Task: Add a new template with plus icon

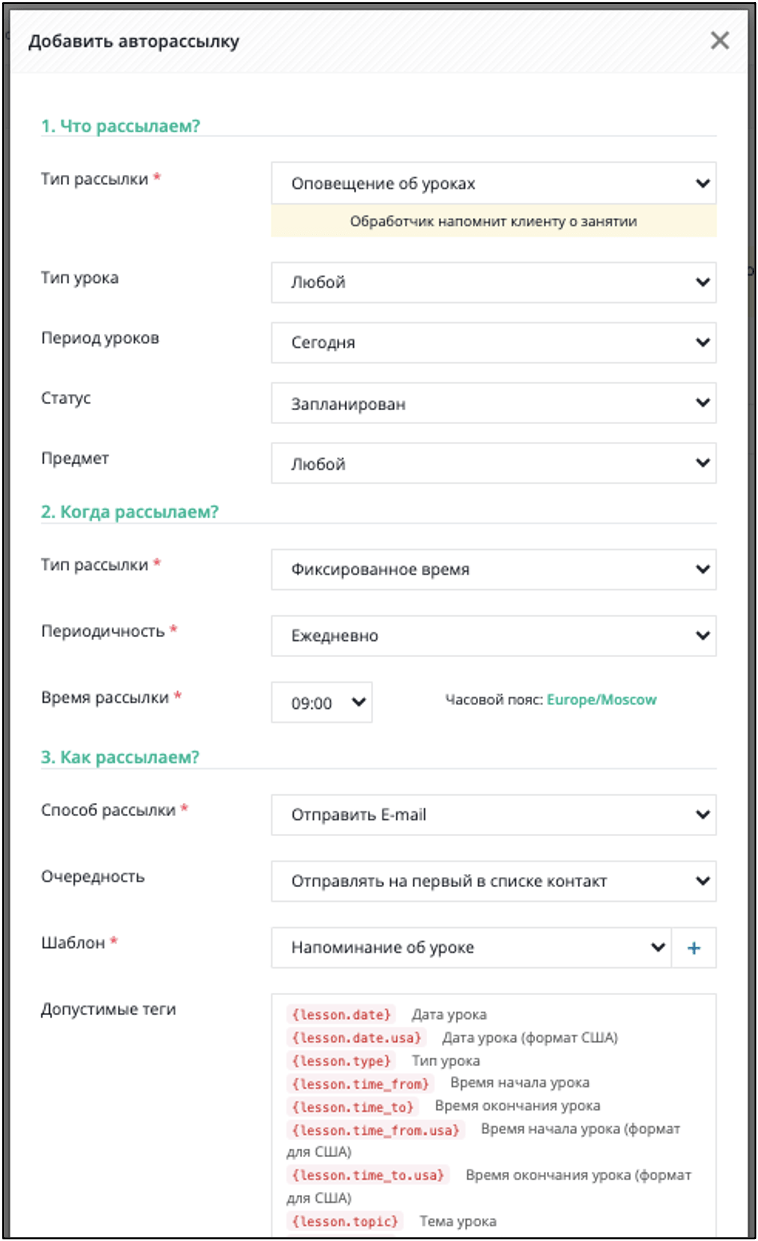Action: click(x=694, y=948)
